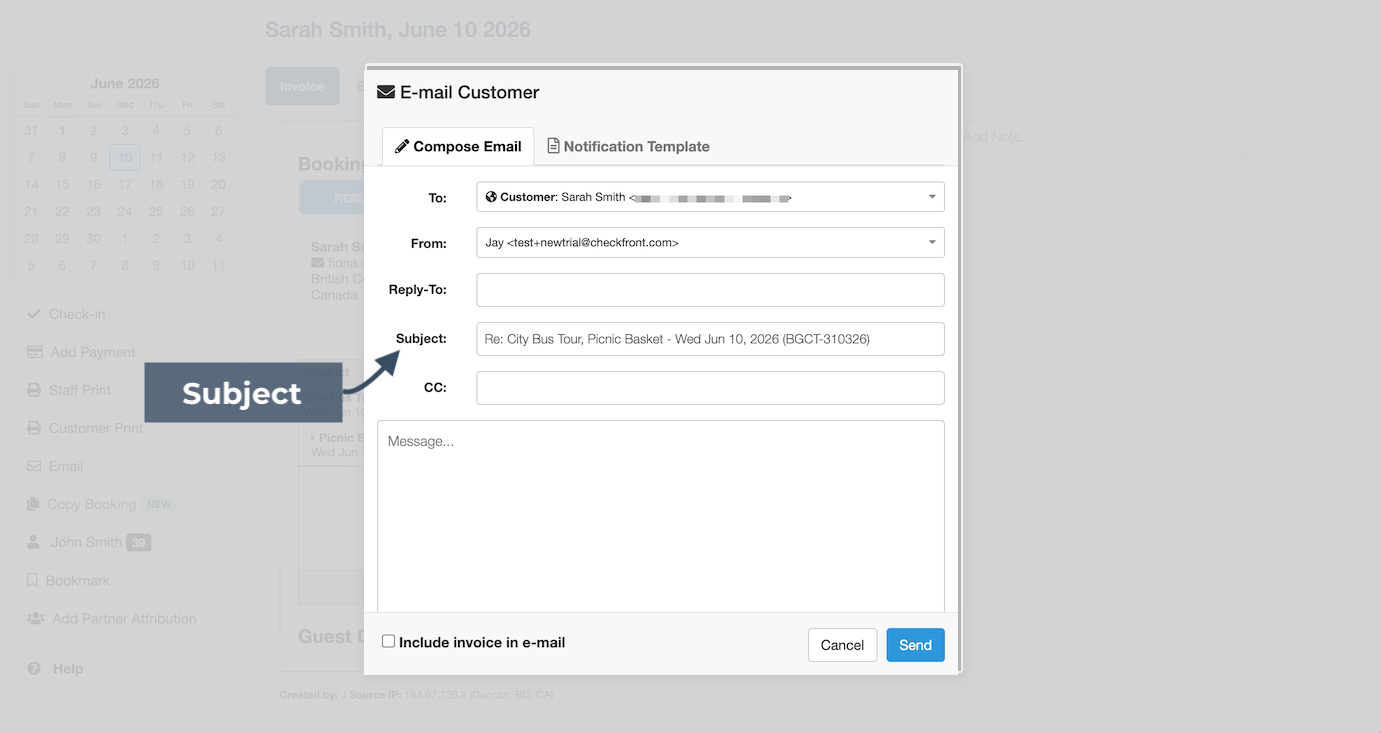Open the Notification Template tab

628,146
